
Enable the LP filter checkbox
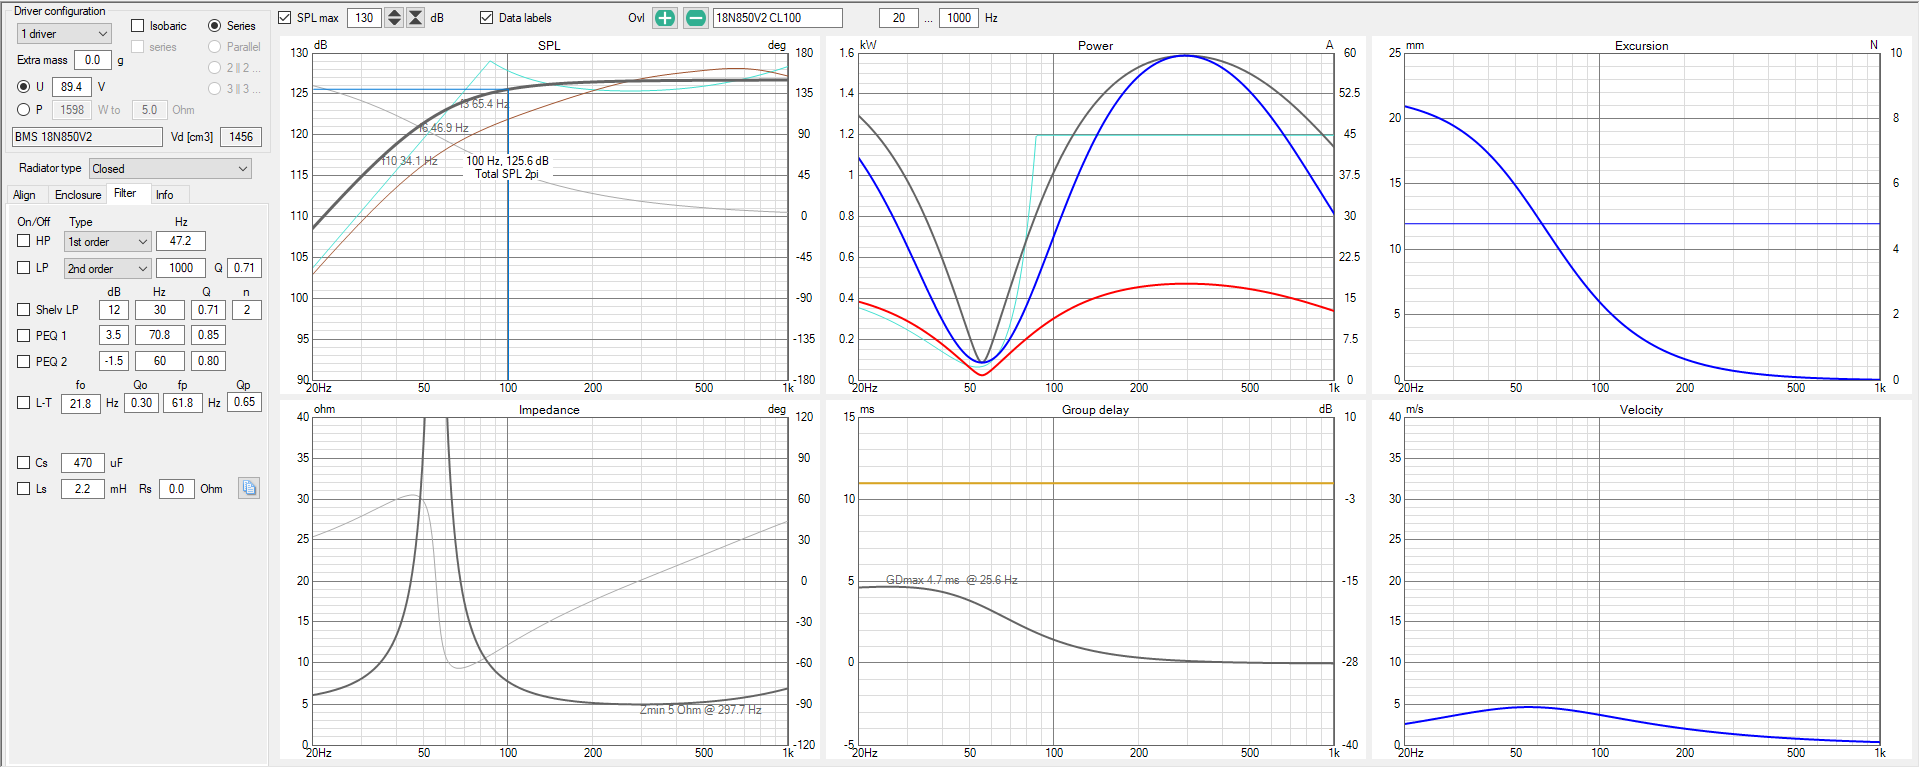coord(24,268)
